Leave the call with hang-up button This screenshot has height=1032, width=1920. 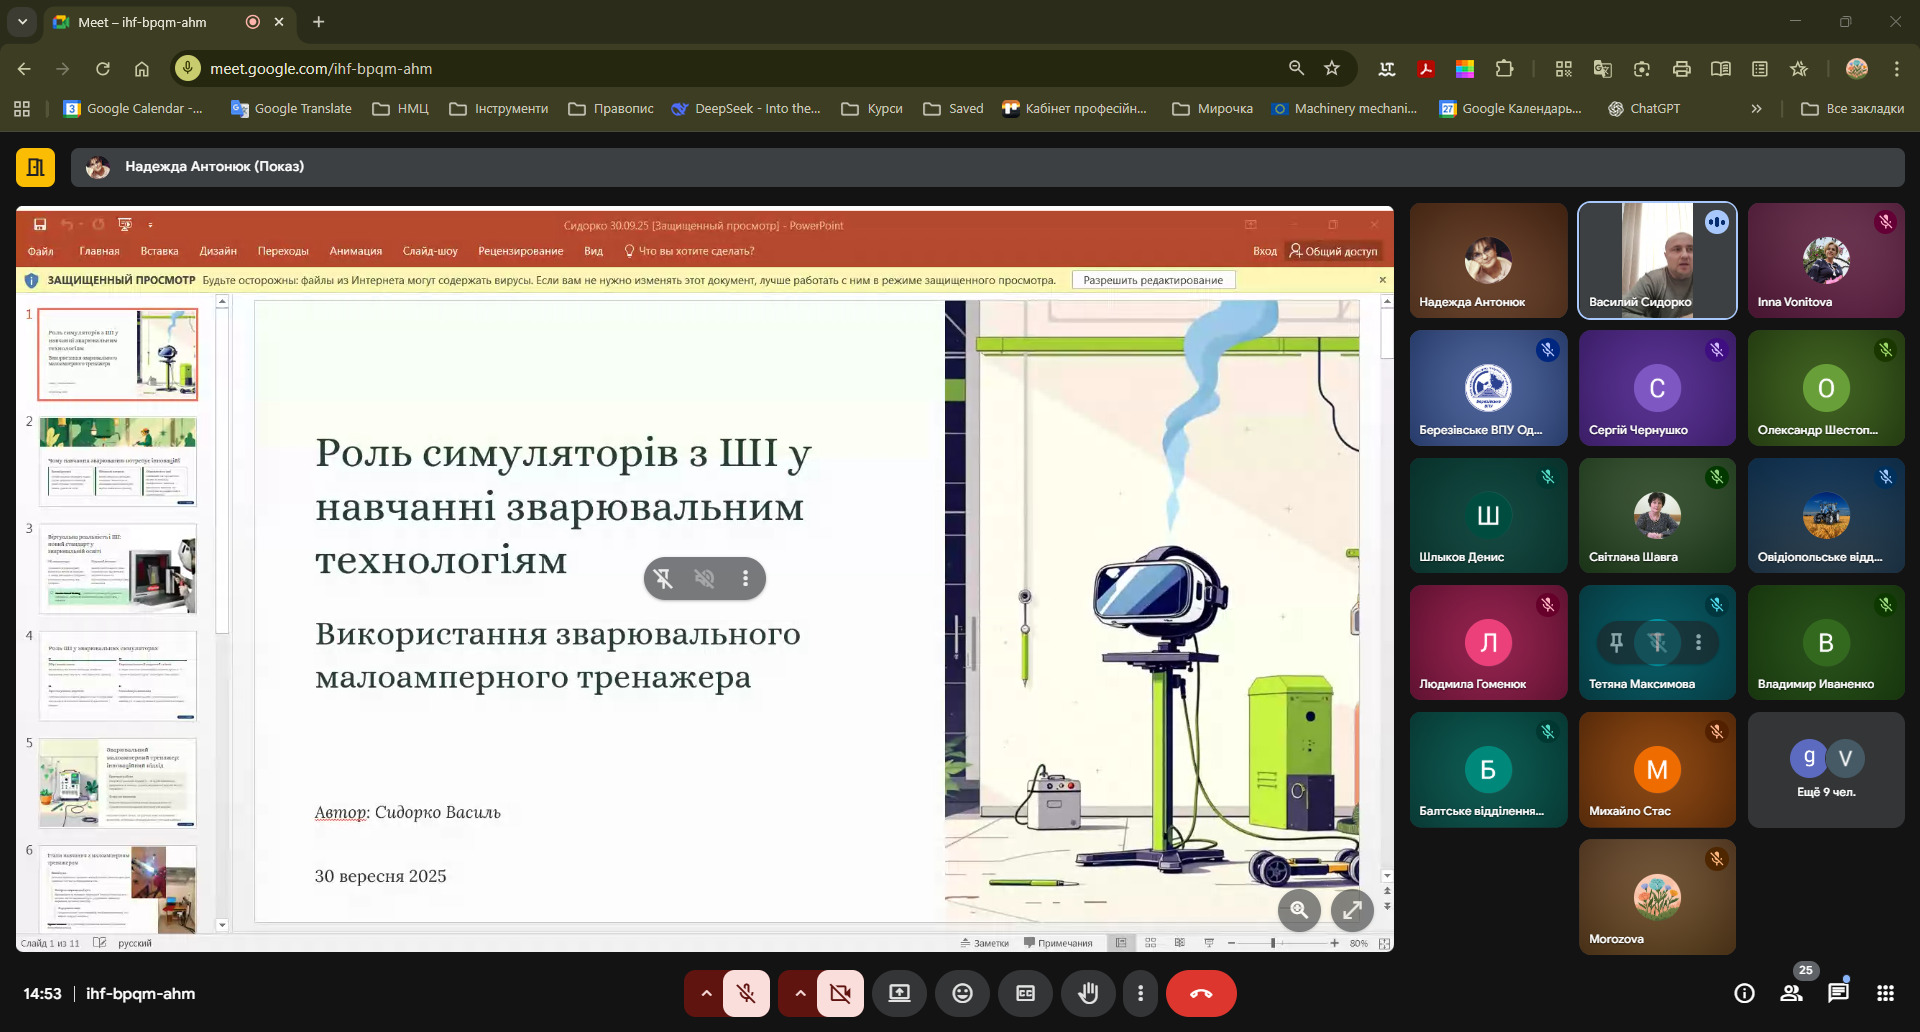[1201, 993]
